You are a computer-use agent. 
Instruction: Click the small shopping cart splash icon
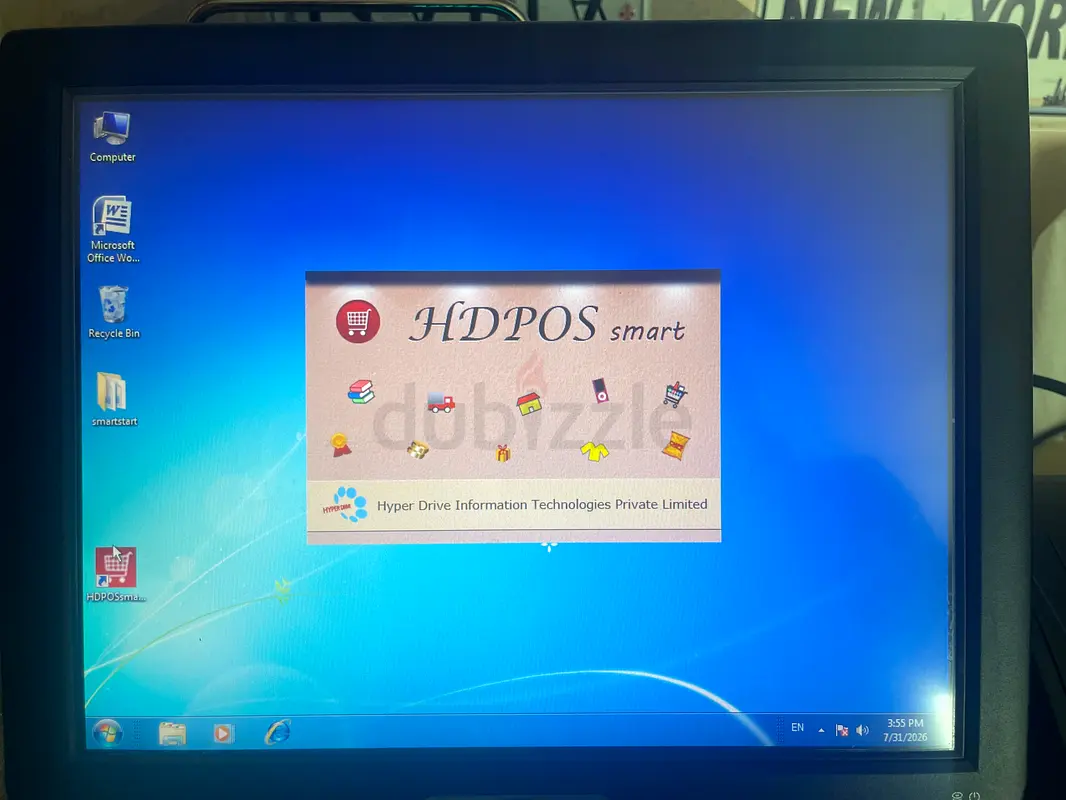click(x=675, y=394)
